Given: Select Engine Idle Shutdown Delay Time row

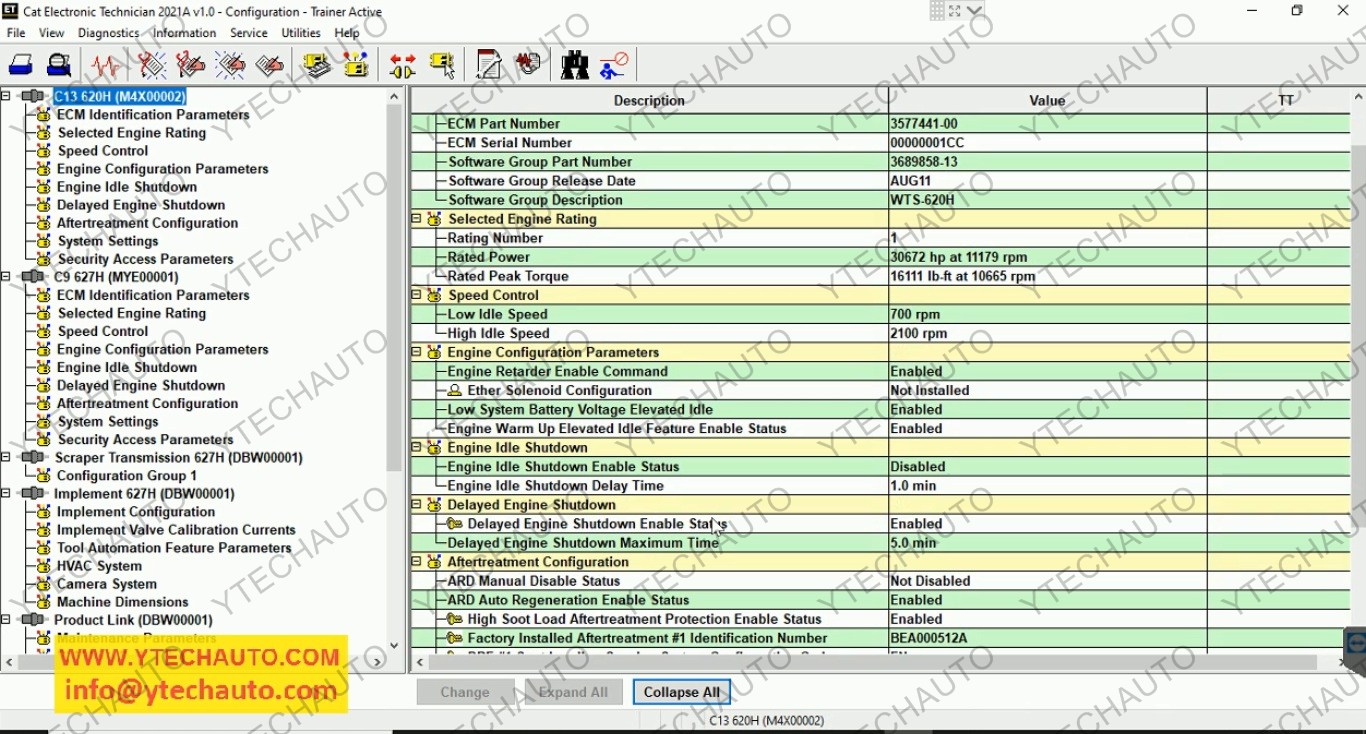Looking at the screenshot, I should [880, 486].
